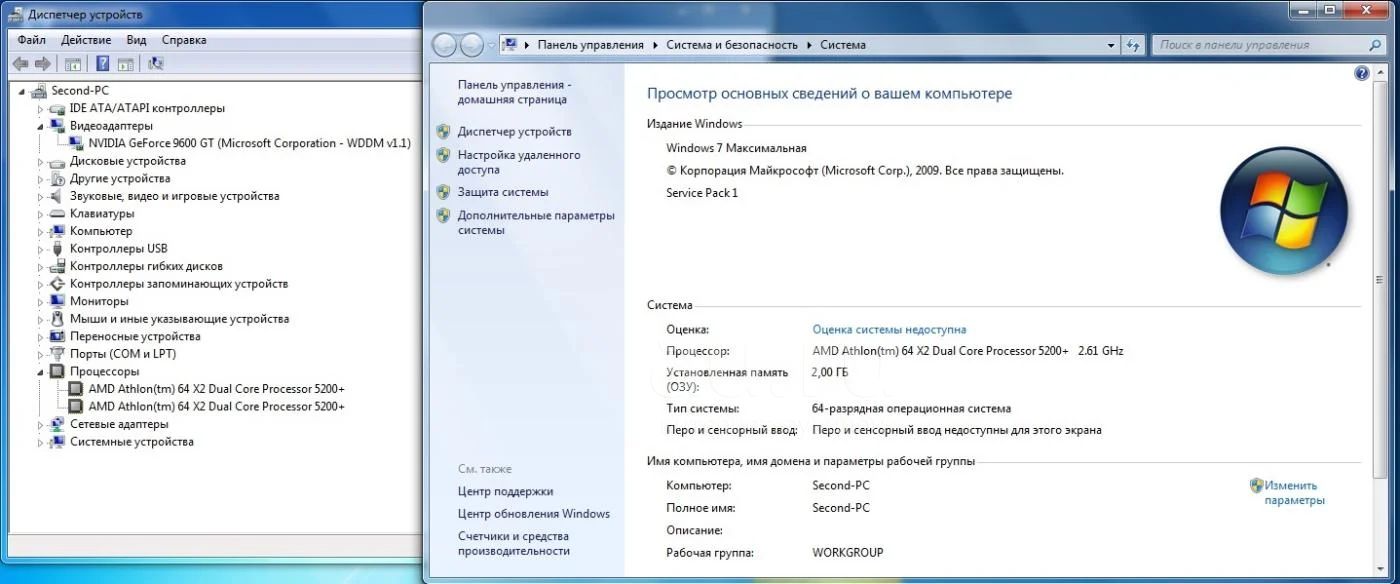Screen dimensions: 1400x584
Task: Click show/hide action pane toolbar icon
Action: pyautogui.click(x=125, y=64)
